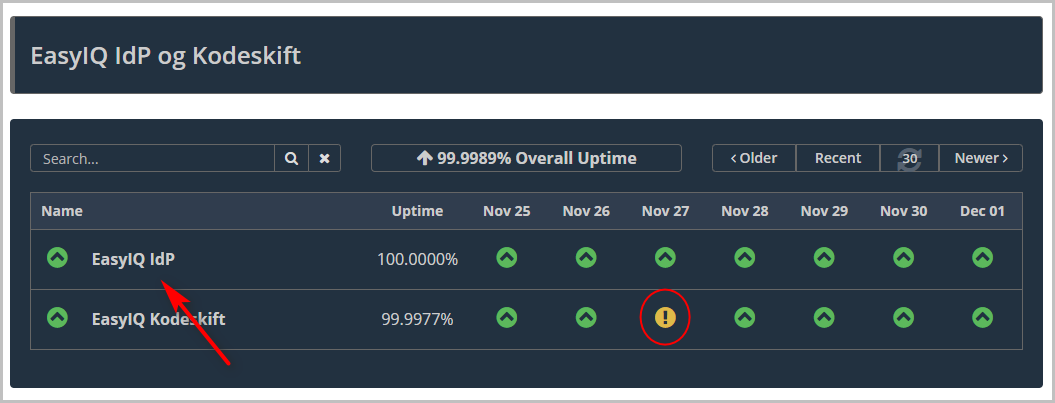Open EasyIQ IdP Nov 30 status icon
This screenshot has width=1055, height=403.
pyautogui.click(x=904, y=258)
